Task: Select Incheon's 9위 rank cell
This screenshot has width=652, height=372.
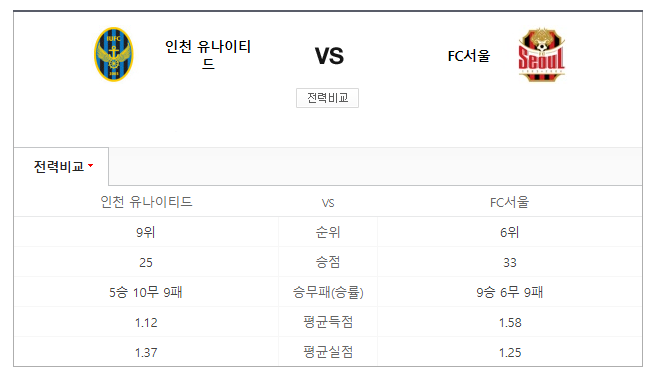Action: pos(146,232)
